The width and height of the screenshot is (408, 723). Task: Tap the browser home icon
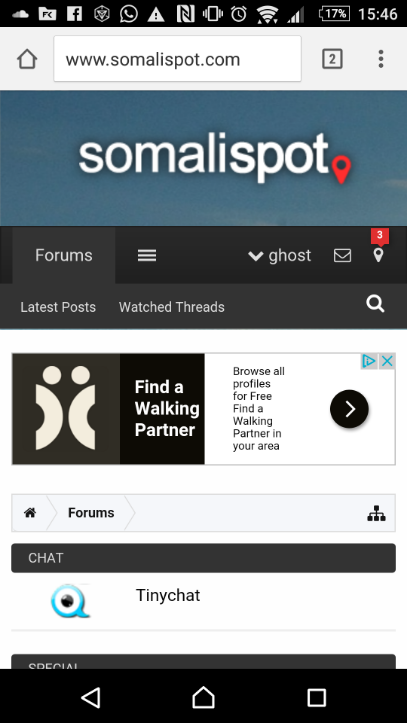[27, 59]
